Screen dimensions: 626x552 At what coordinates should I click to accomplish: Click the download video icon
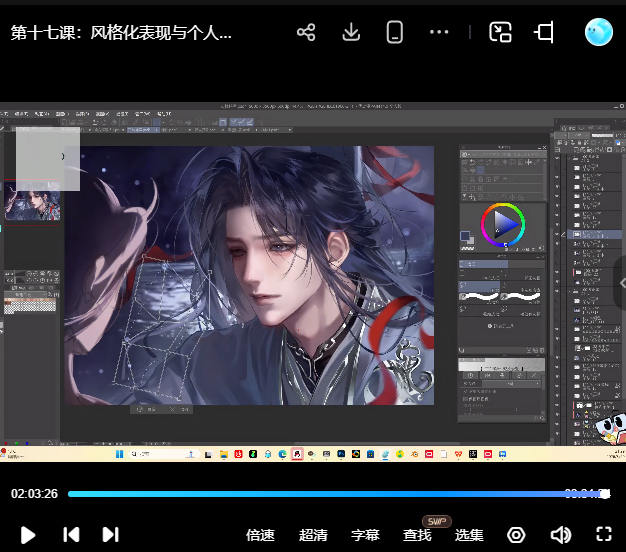[x=351, y=32]
